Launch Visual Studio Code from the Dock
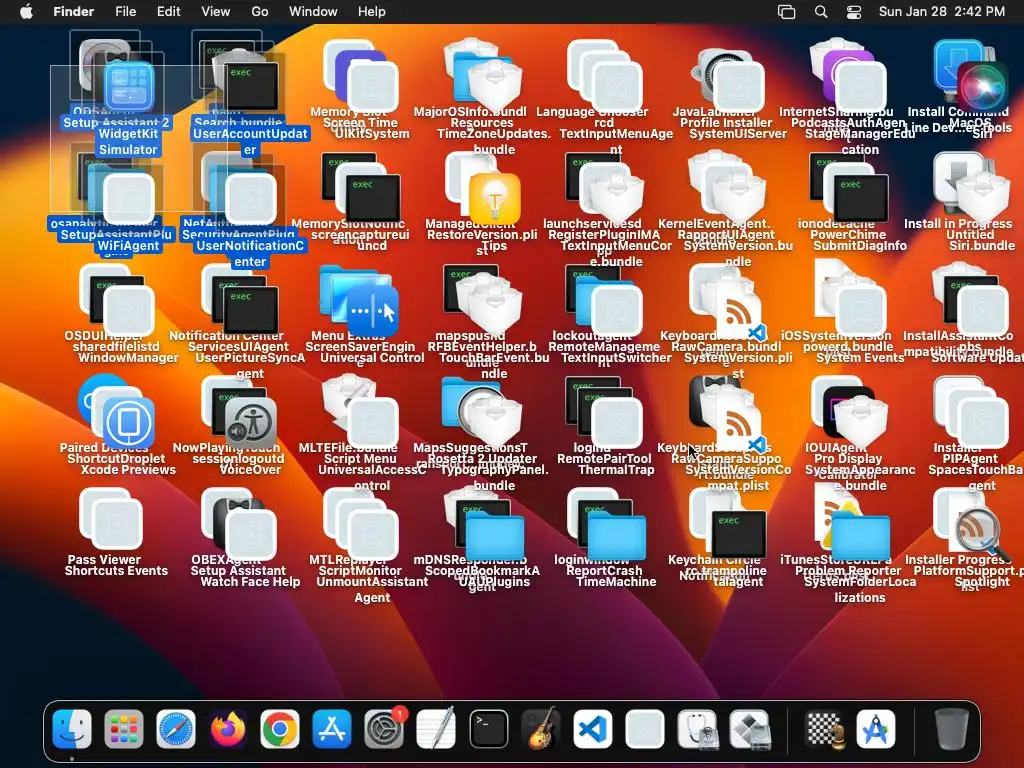This screenshot has width=1024, height=768. (593, 728)
